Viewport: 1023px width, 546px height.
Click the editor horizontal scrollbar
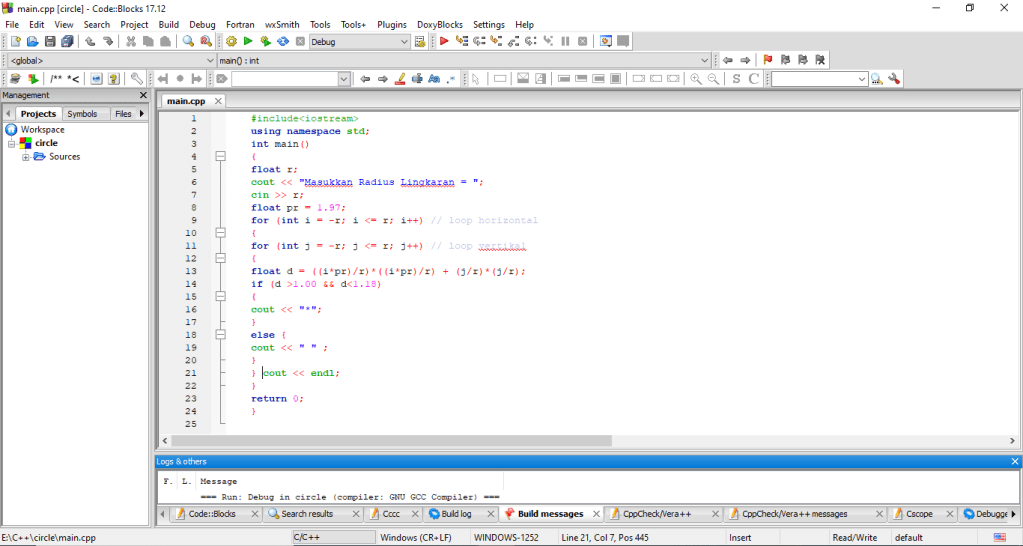coord(390,440)
